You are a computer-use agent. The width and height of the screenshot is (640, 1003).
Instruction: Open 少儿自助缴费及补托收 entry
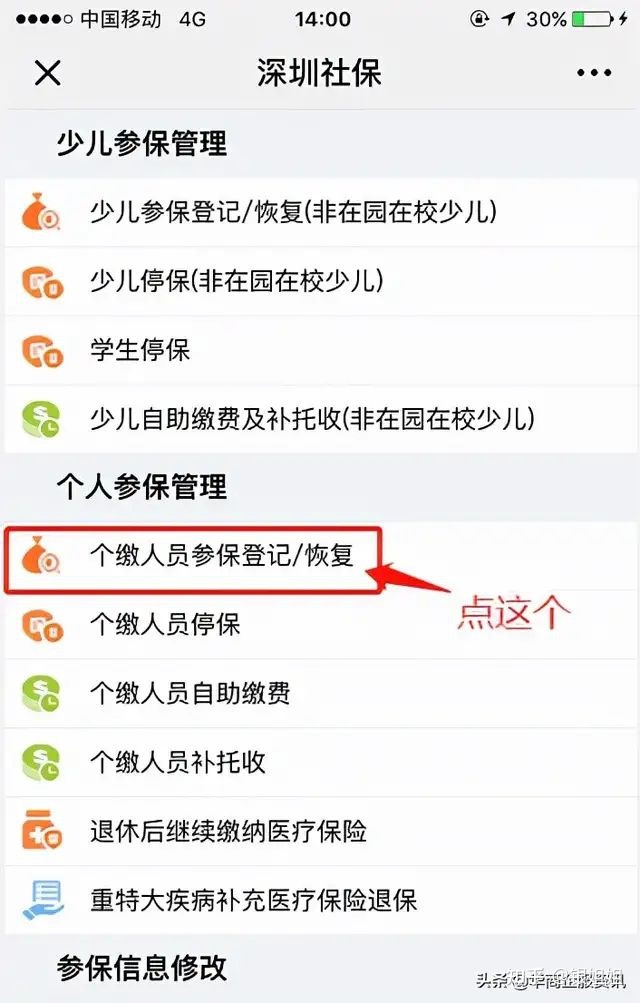point(322,420)
